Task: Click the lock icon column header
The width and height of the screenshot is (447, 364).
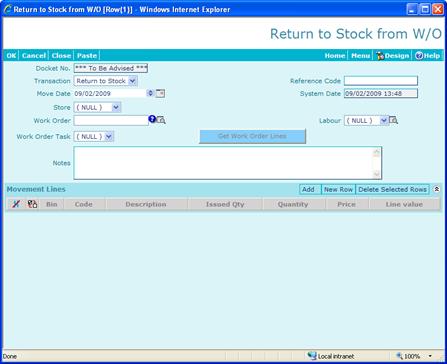Action: (32, 204)
